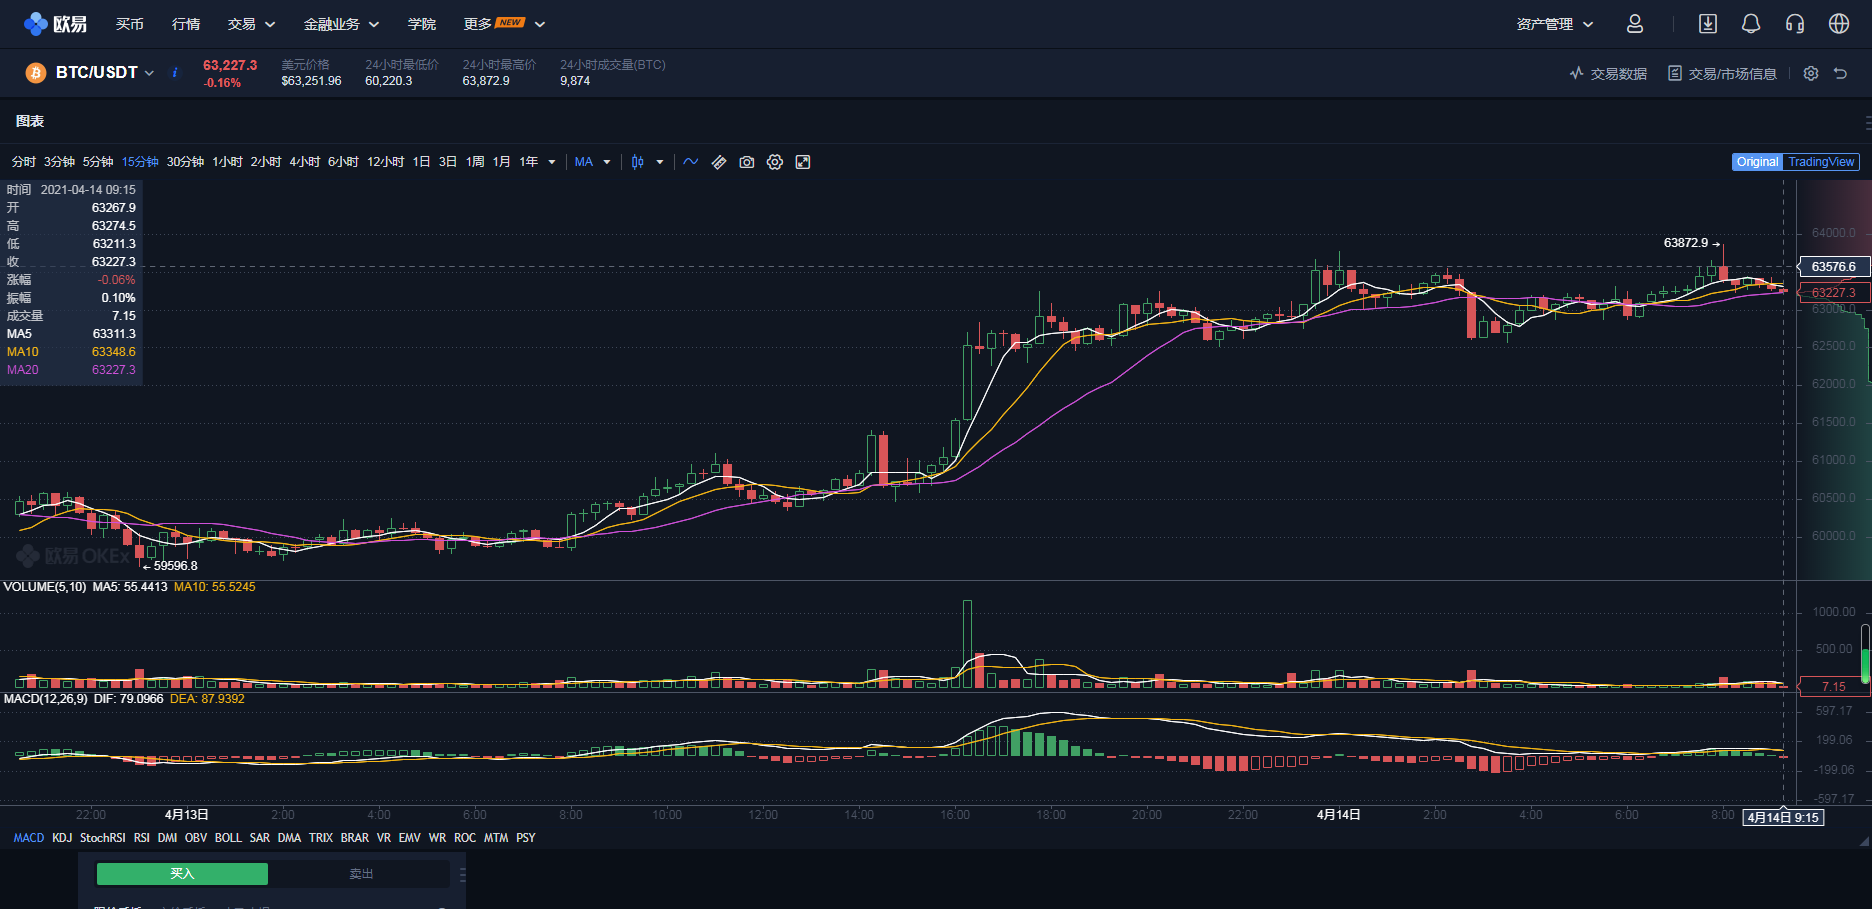Choose the 4小时 interval
Viewport: 1872px width, 909px height.
coord(305,162)
